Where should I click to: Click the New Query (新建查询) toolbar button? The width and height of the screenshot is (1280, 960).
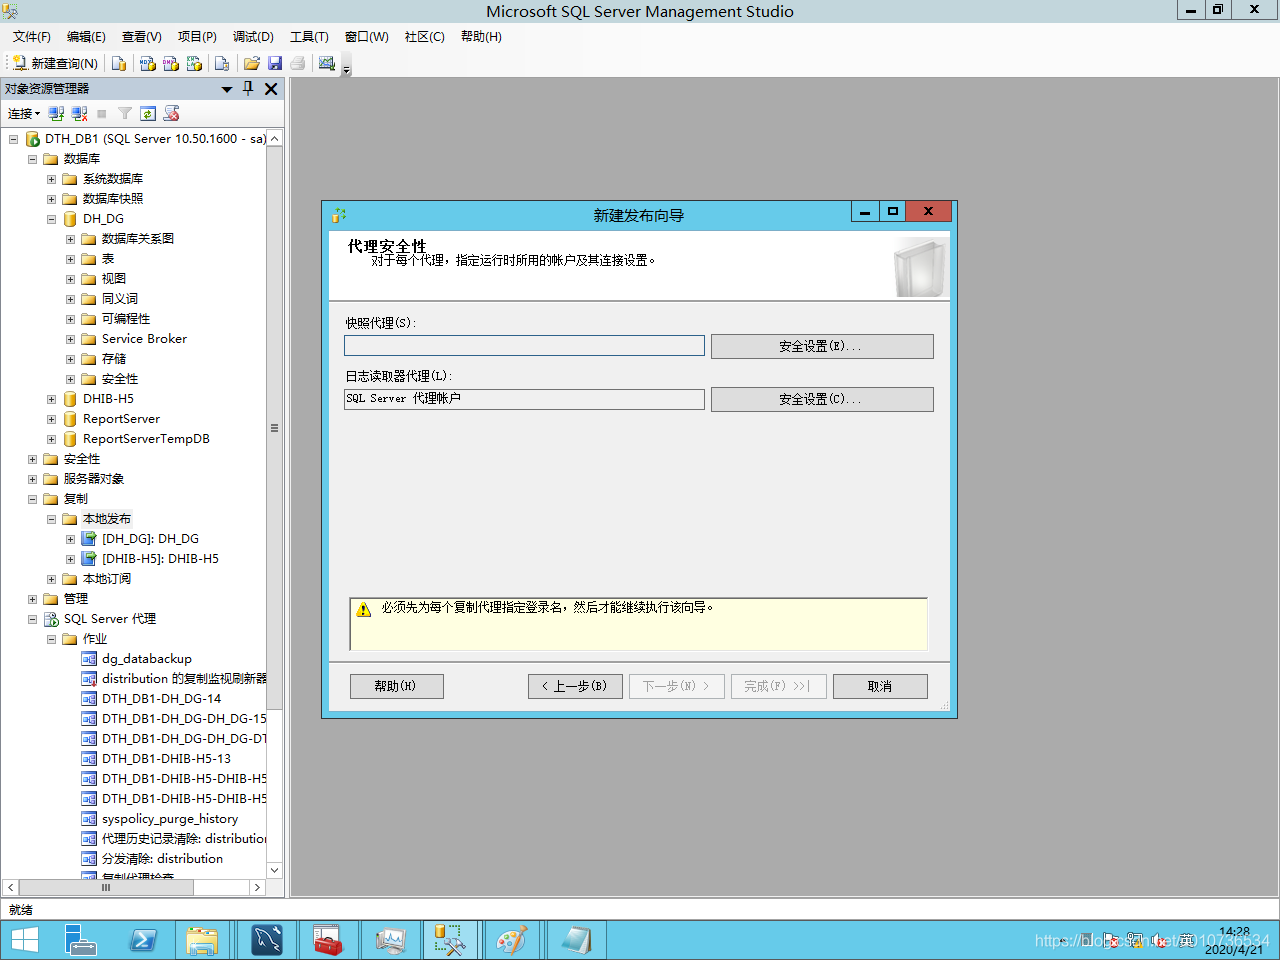pyautogui.click(x=56, y=63)
